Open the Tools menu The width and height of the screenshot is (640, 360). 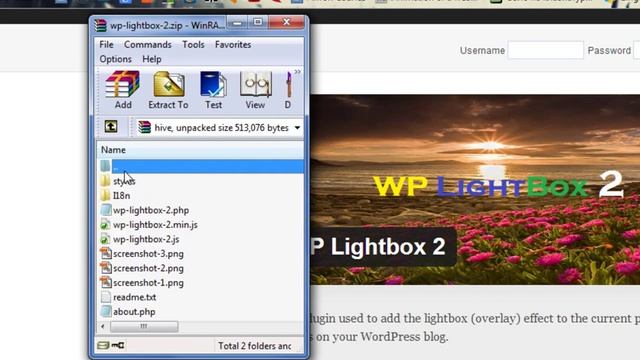193,44
